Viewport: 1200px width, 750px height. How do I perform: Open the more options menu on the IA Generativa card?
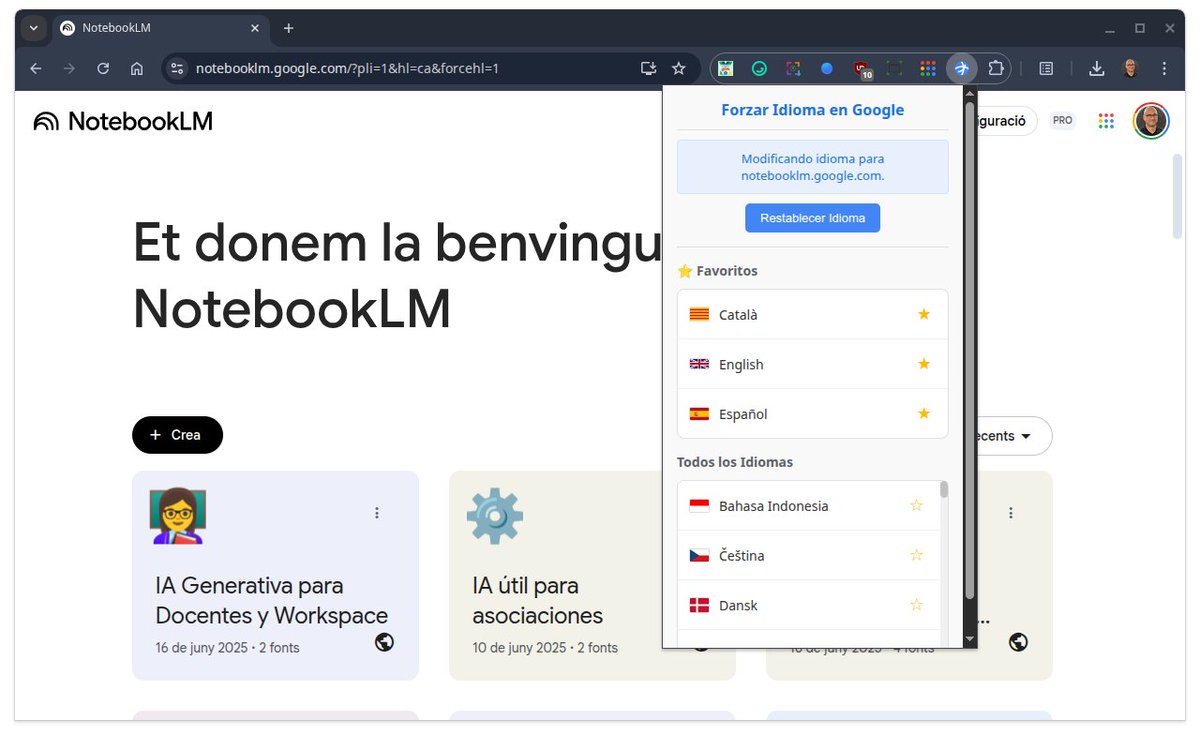(377, 513)
